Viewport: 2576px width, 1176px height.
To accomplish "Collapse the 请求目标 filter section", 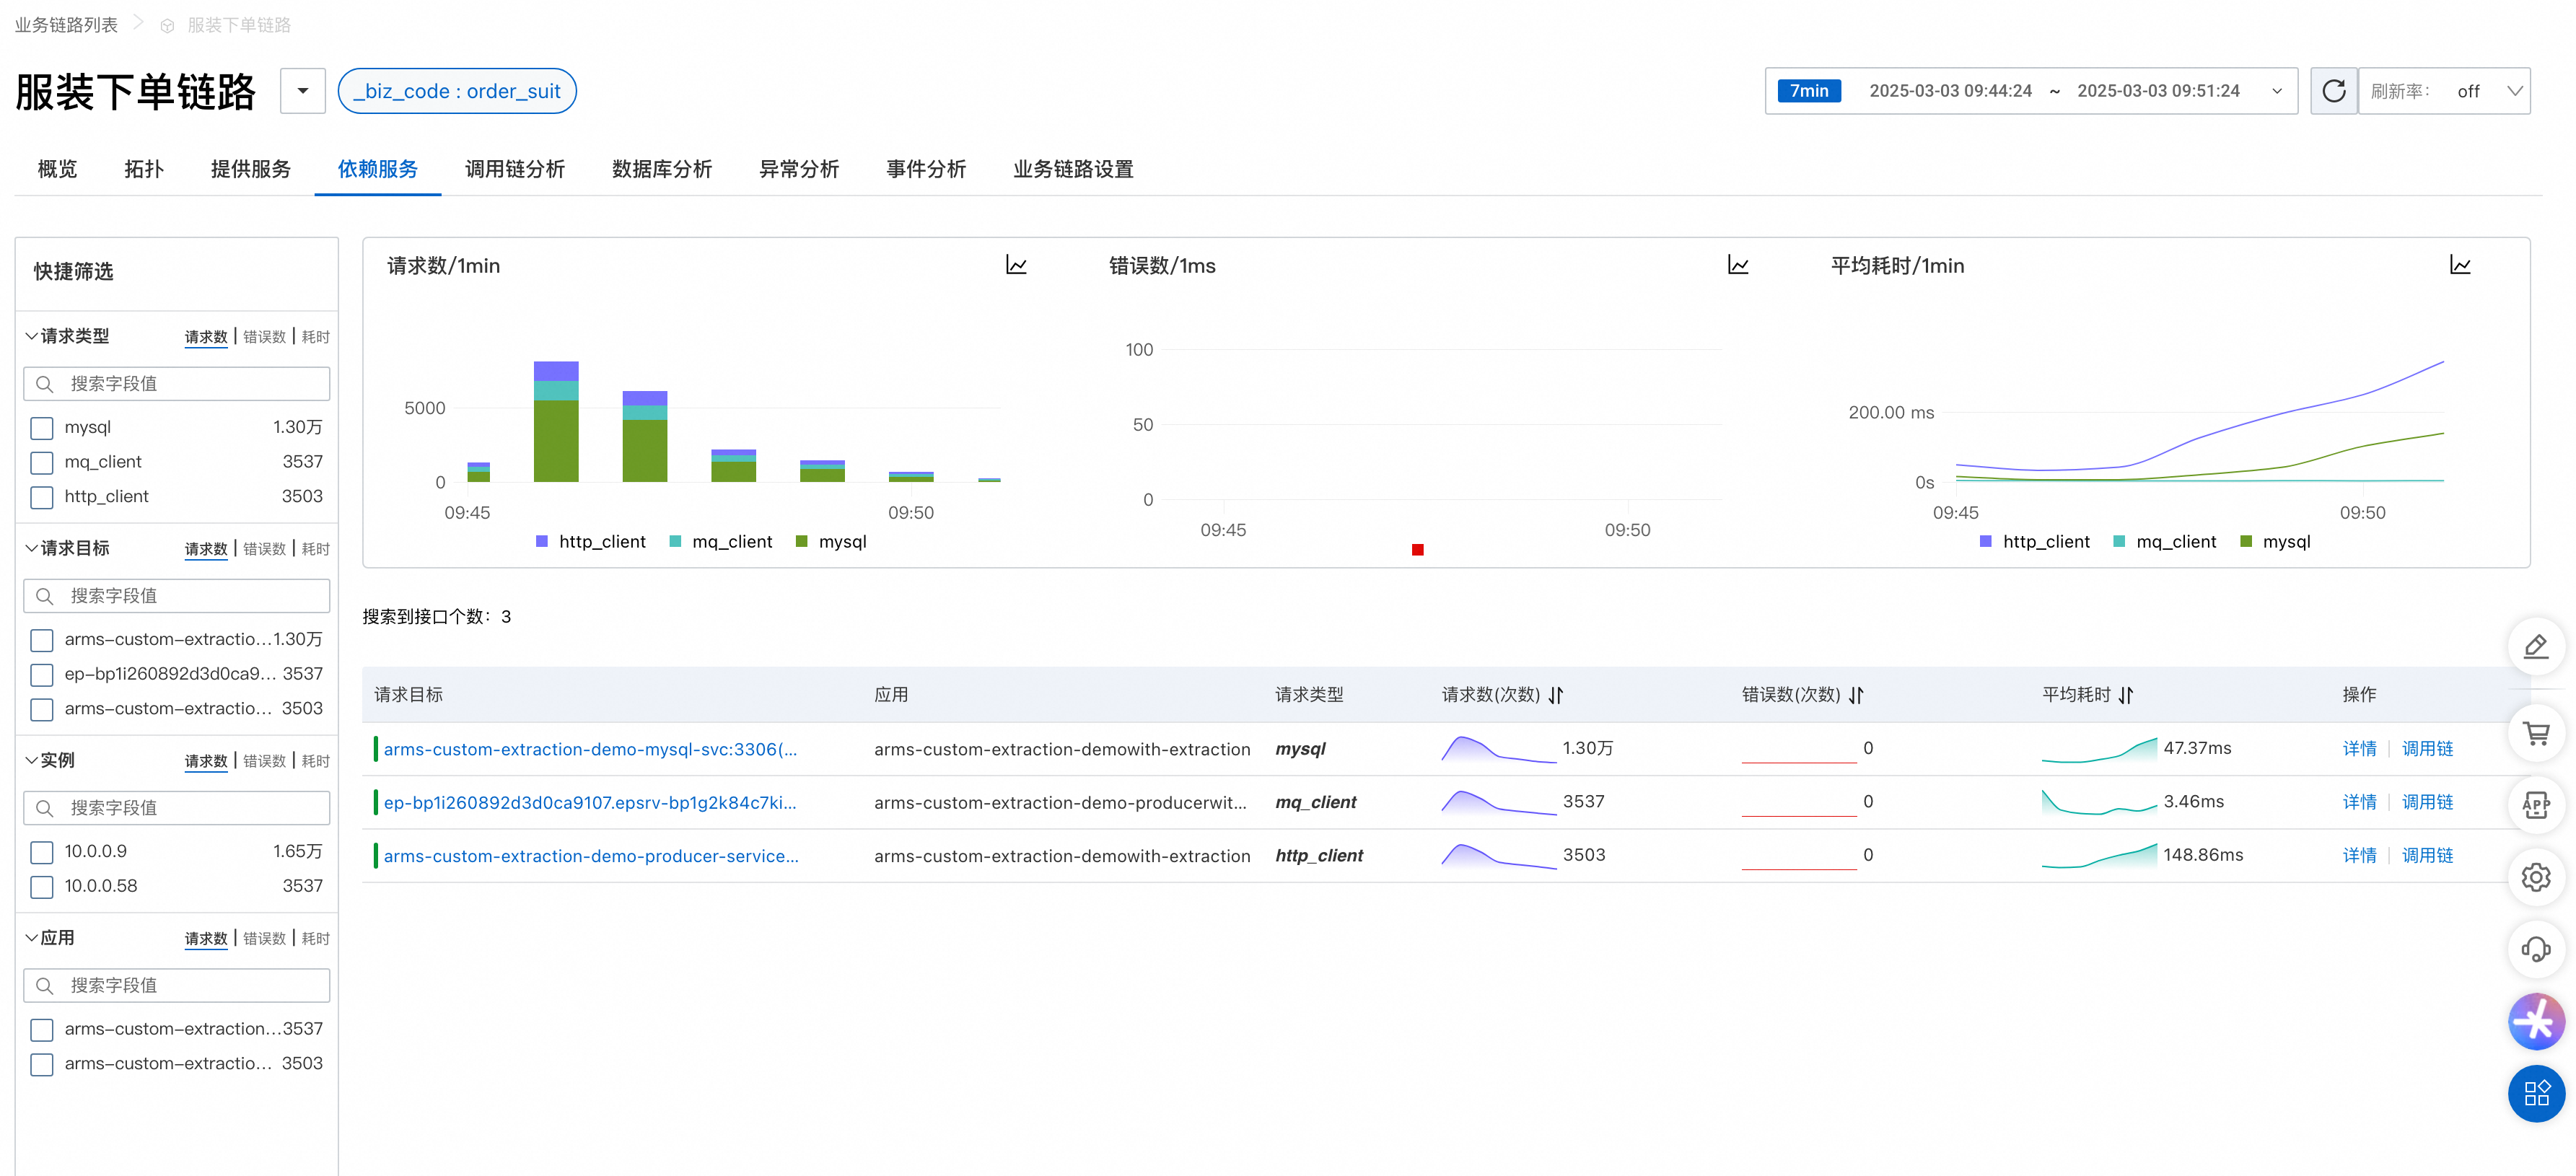I will click(32, 548).
